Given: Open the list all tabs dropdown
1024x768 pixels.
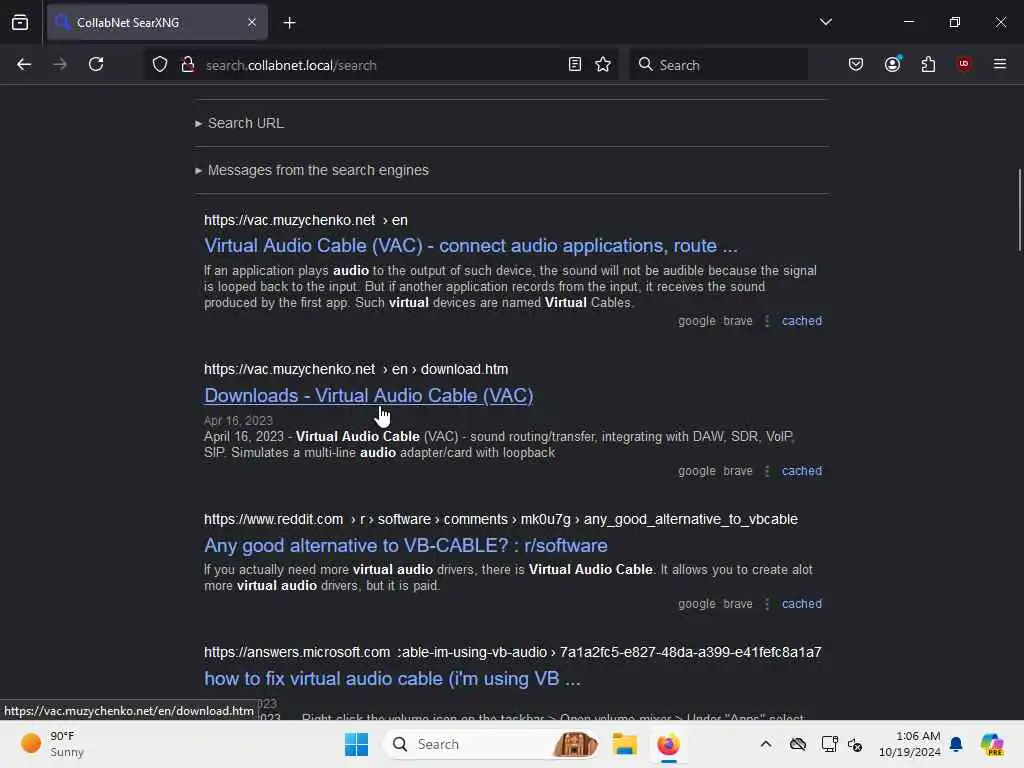Looking at the screenshot, I should (x=825, y=22).
